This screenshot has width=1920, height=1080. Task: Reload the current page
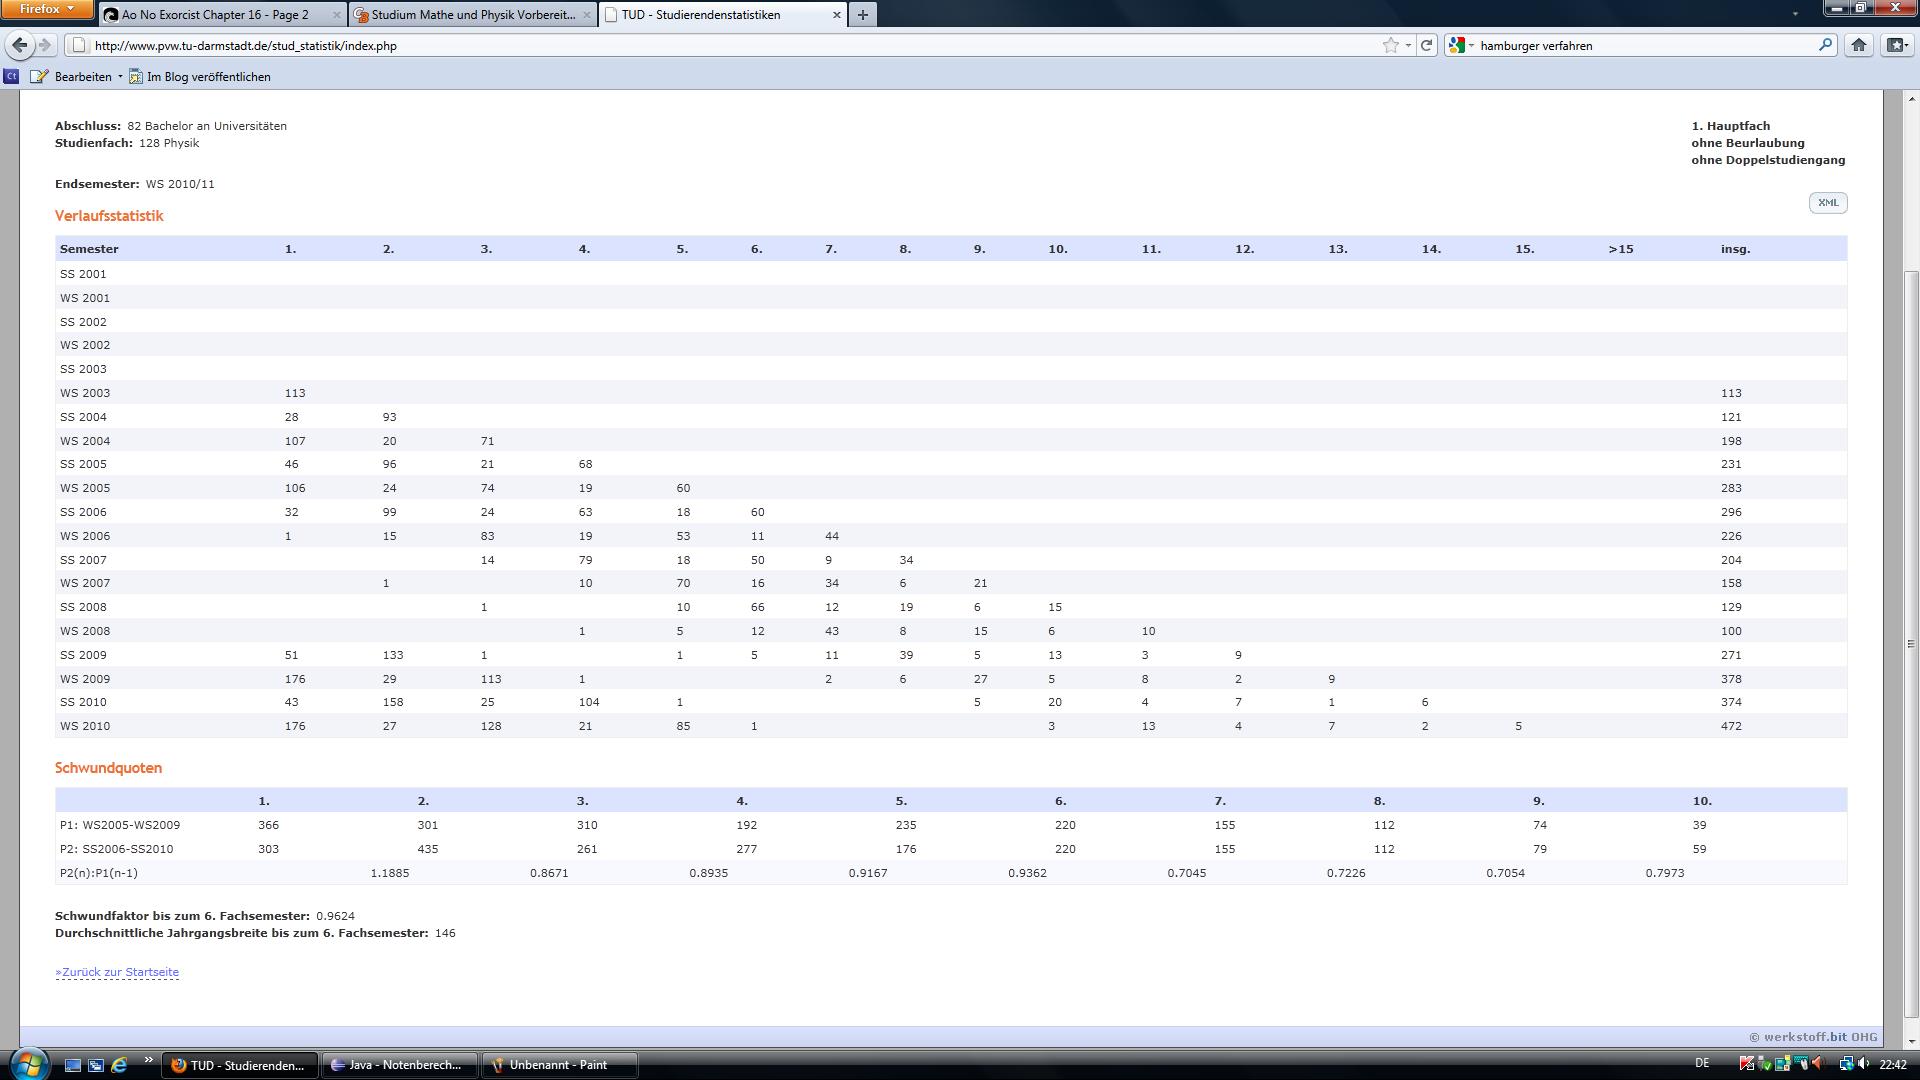click(1427, 45)
